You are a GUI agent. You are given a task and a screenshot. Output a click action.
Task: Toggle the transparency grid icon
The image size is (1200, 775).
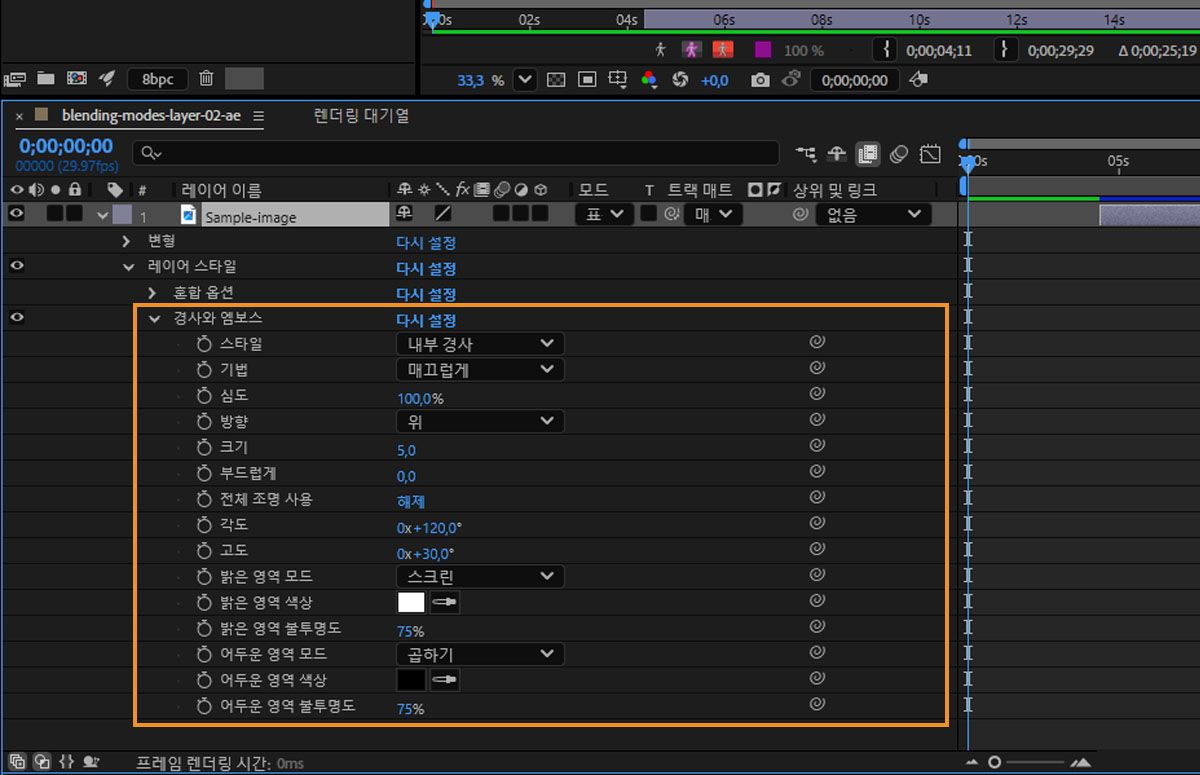point(556,80)
